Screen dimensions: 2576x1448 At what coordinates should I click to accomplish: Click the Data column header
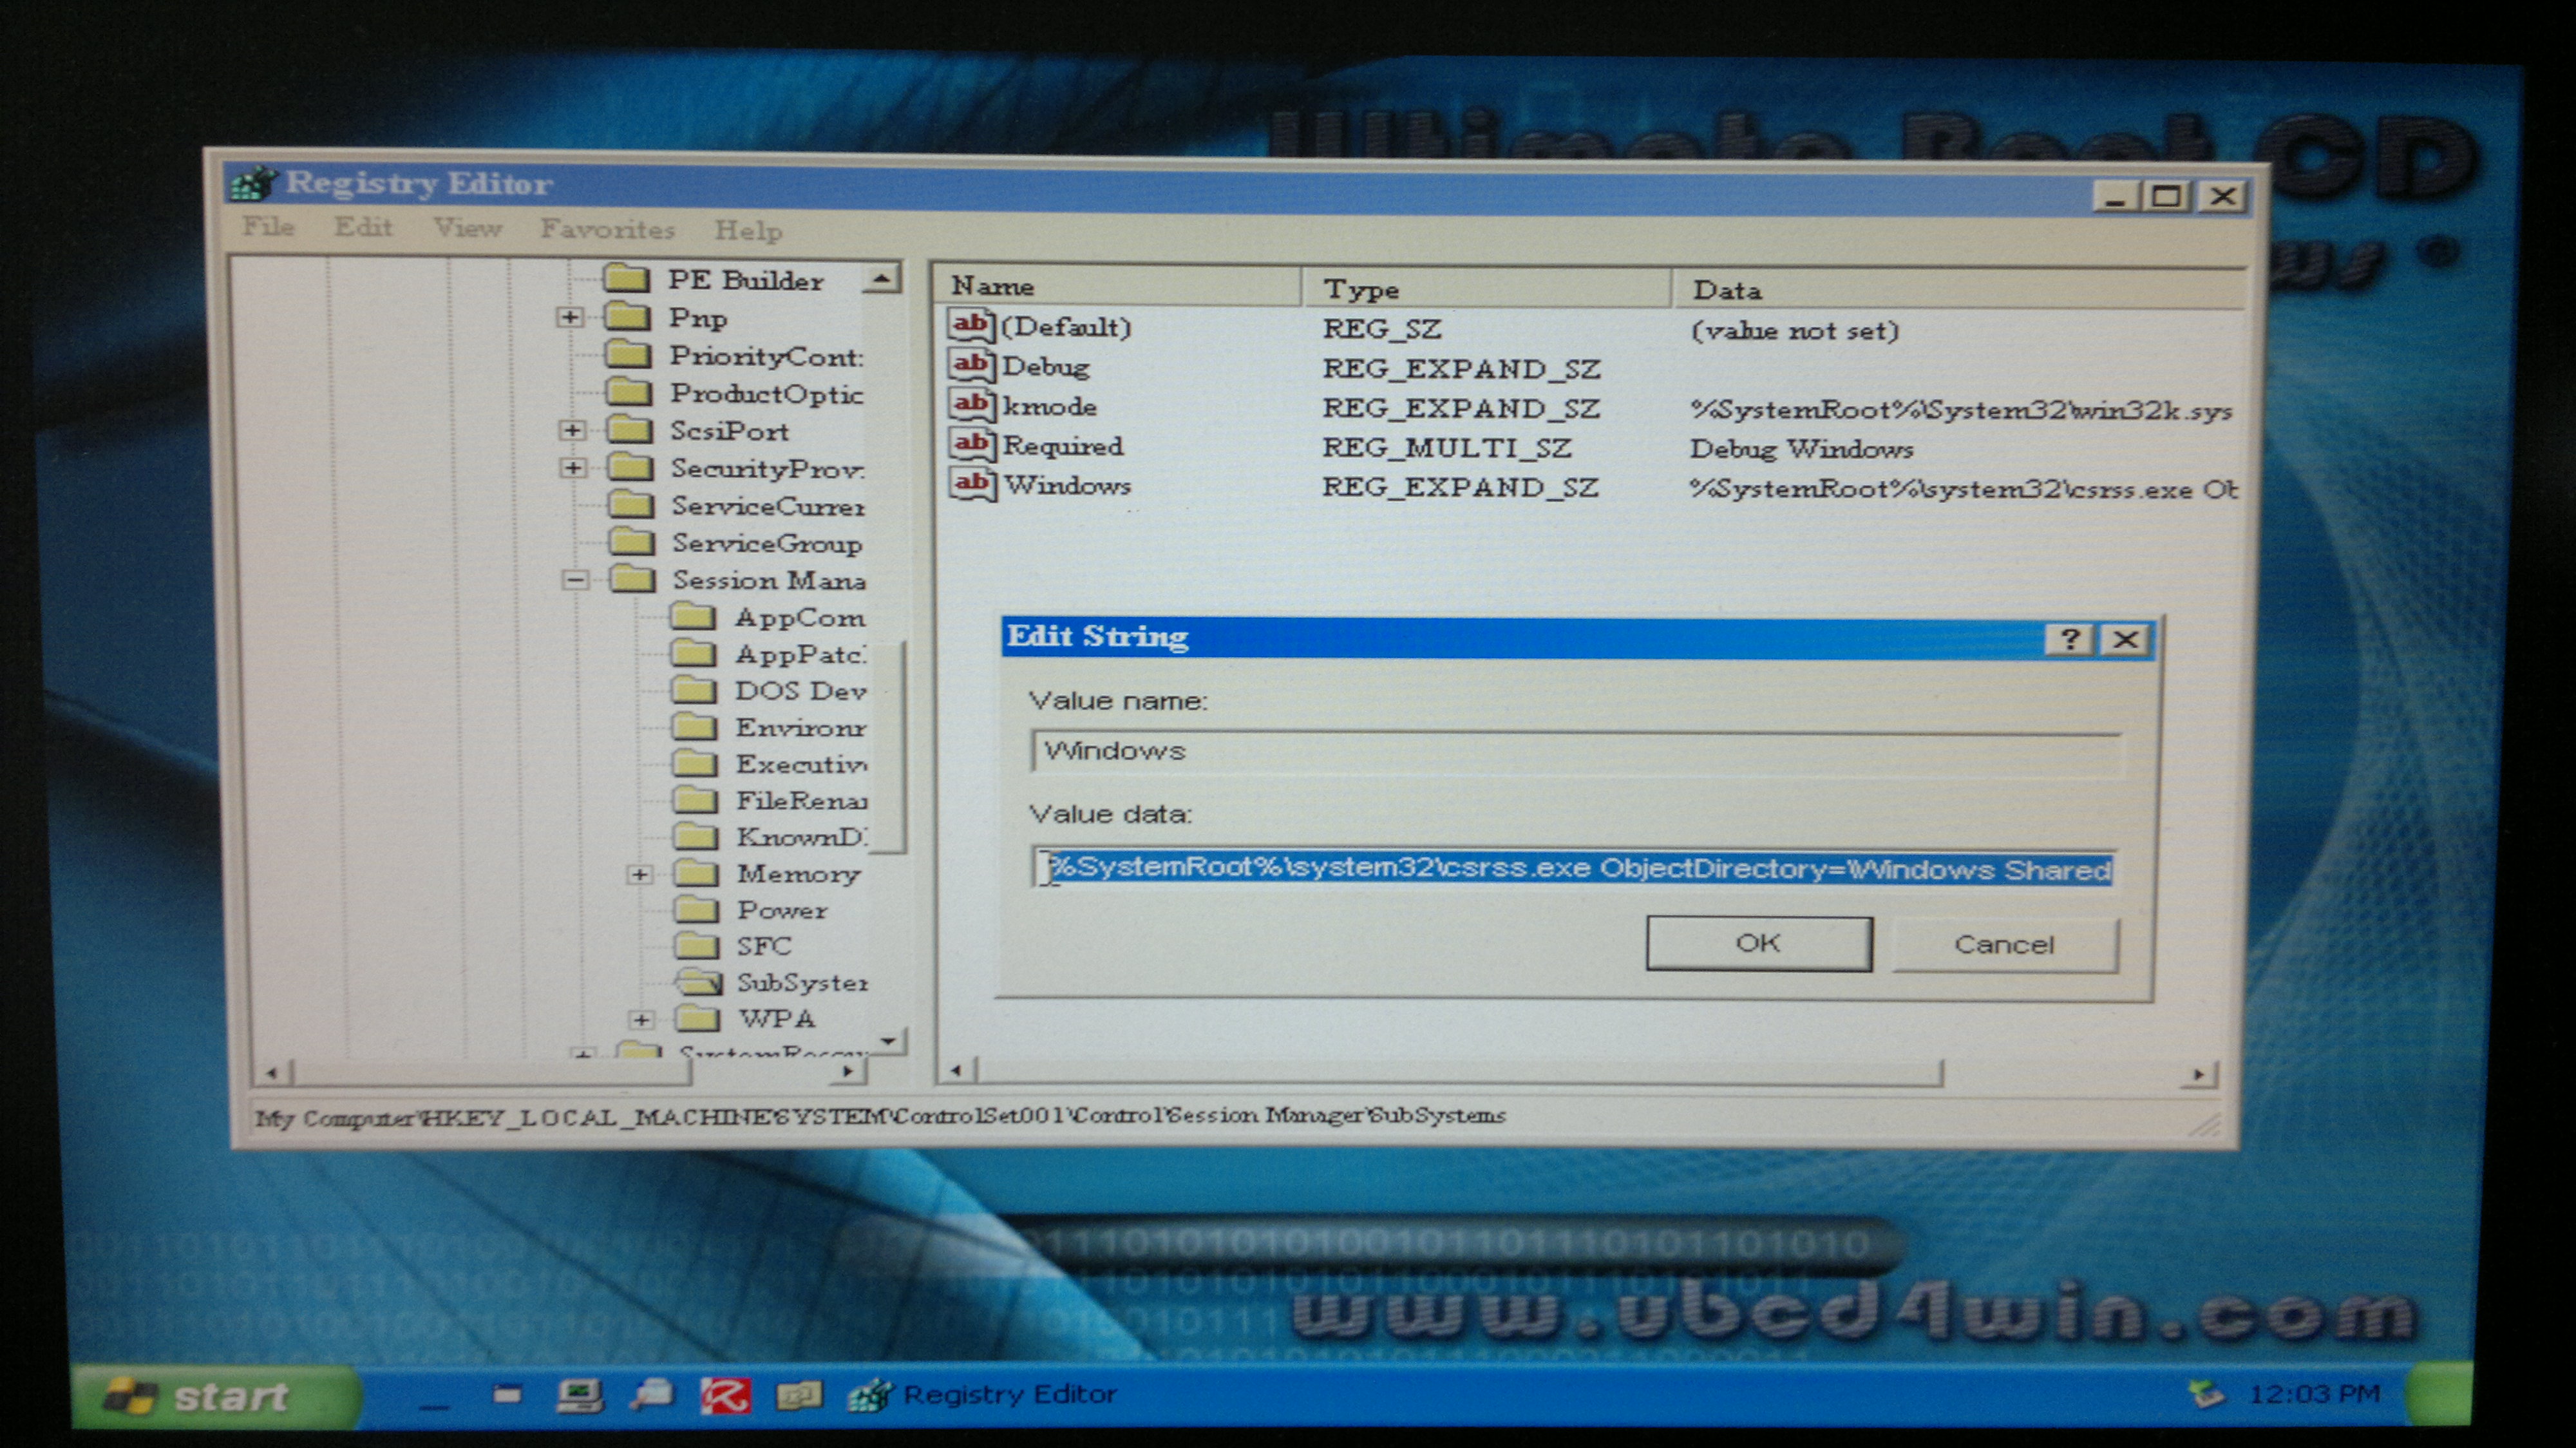(1958, 290)
